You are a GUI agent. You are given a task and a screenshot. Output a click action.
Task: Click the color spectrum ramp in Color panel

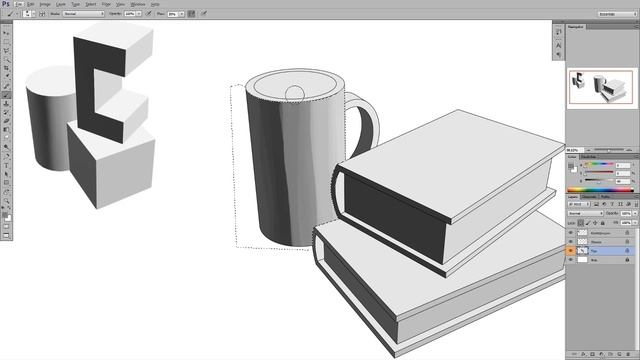[x=601, y=190]
